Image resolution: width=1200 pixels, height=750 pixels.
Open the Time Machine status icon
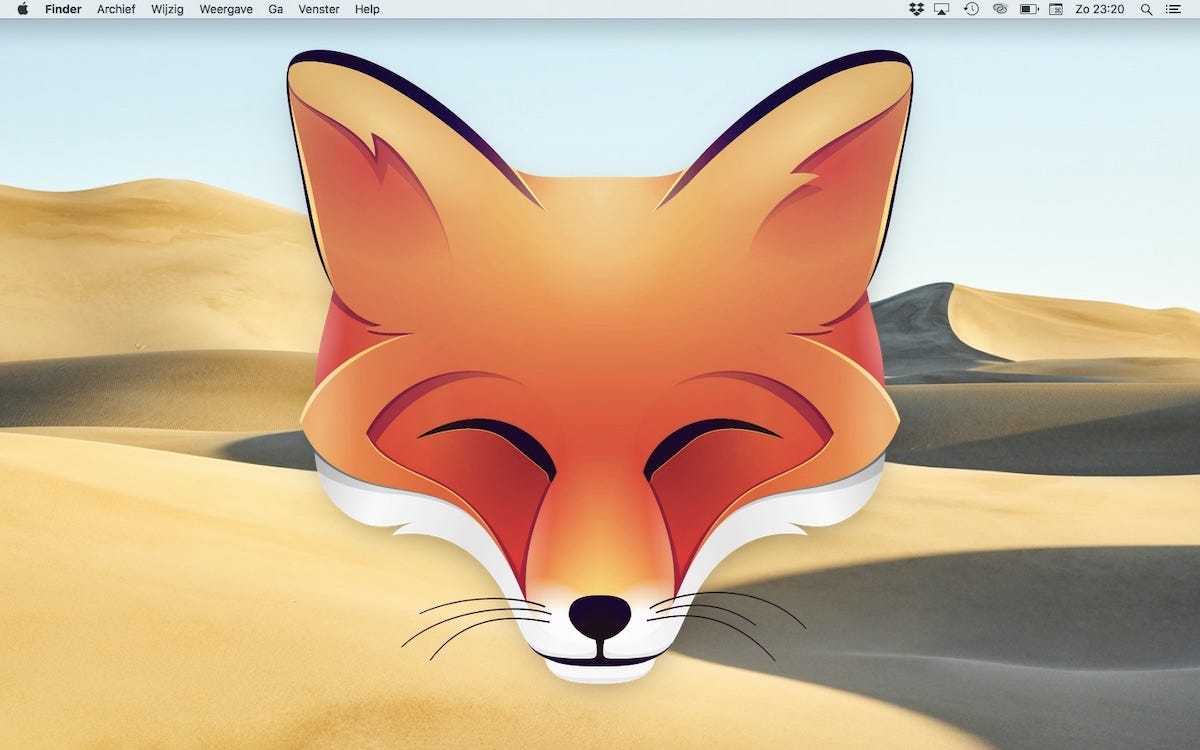pos(971,9)
